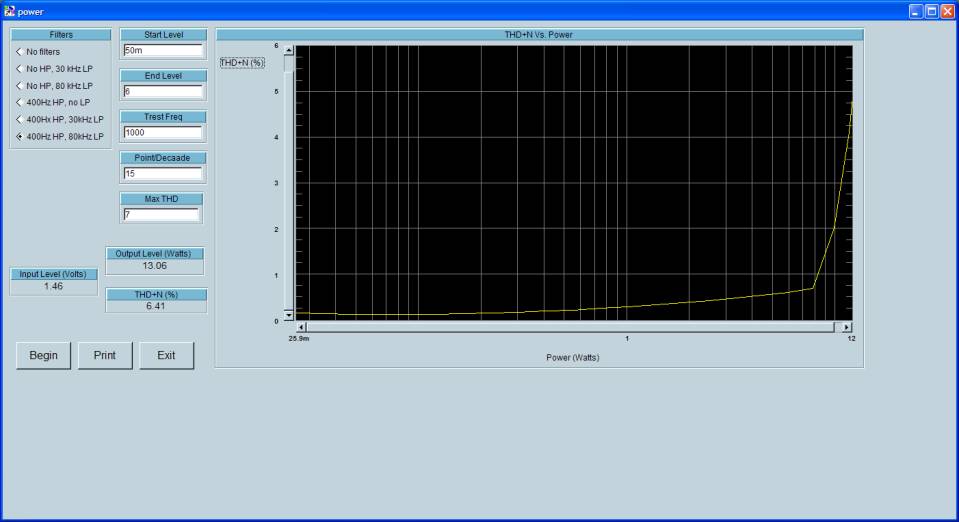Click the Trest Freq input box
The image size is (959, 522).
[161, 132]
